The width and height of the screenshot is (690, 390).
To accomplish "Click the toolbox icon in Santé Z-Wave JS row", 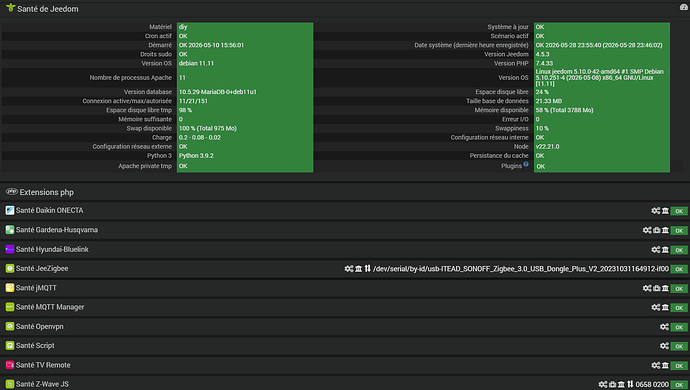I will tap(613, 384).
